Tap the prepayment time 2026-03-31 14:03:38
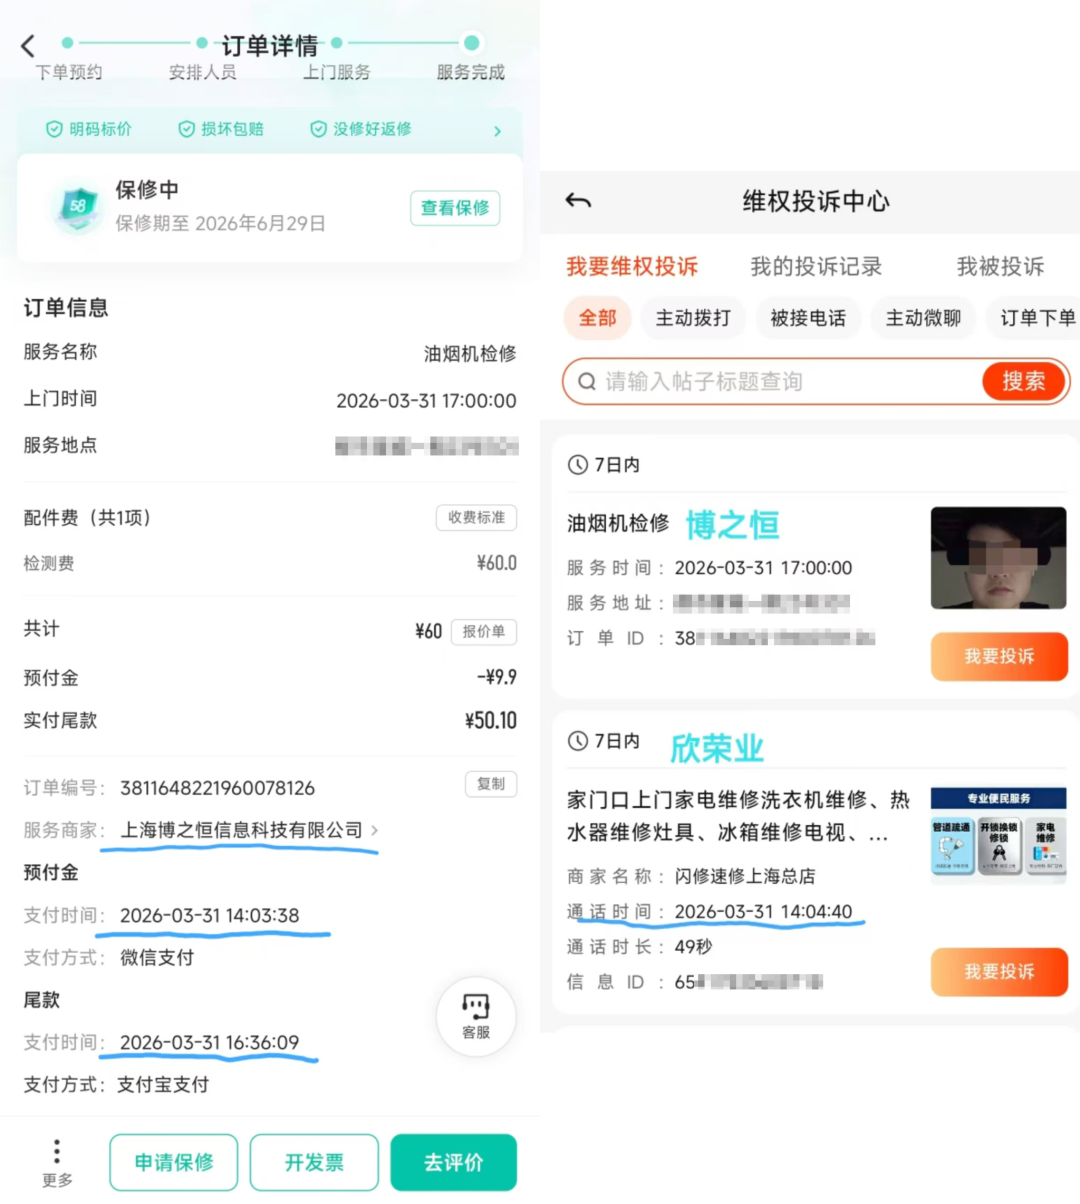Screen dimensions: 1080x1204 coord(209,915)
